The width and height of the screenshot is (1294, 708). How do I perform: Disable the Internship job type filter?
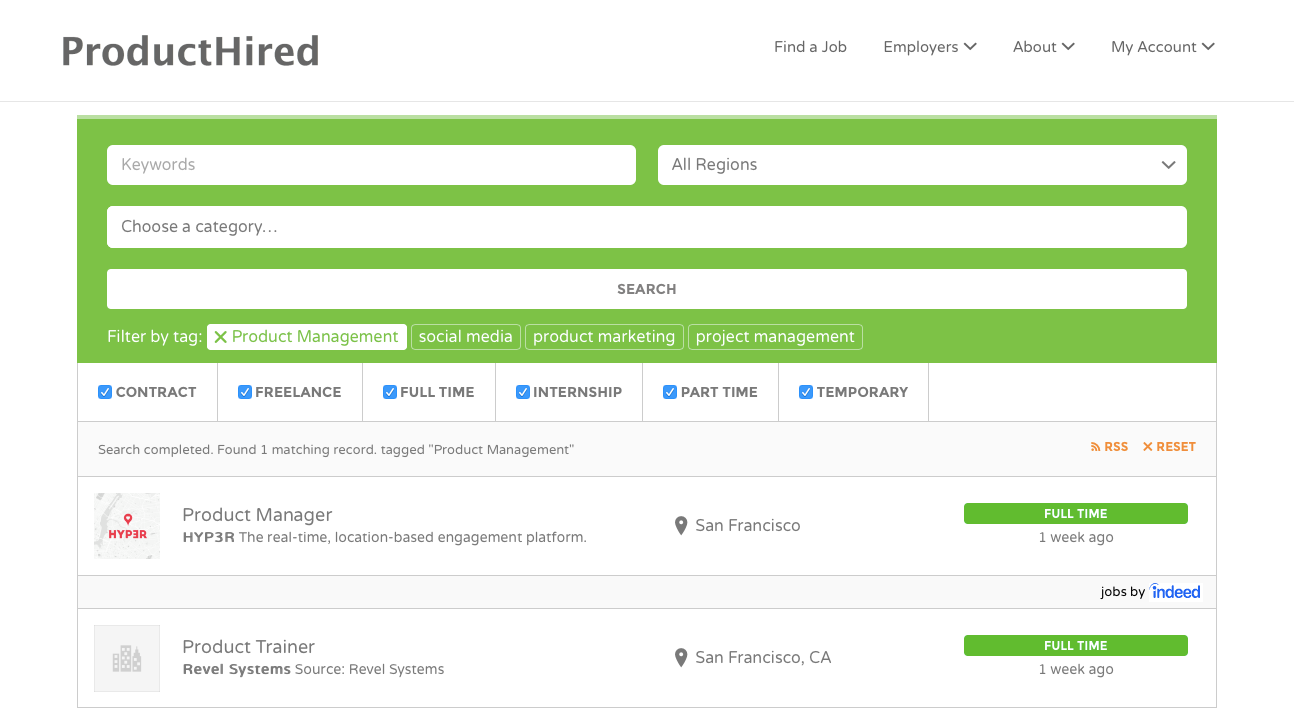click(x=522, y=392)
